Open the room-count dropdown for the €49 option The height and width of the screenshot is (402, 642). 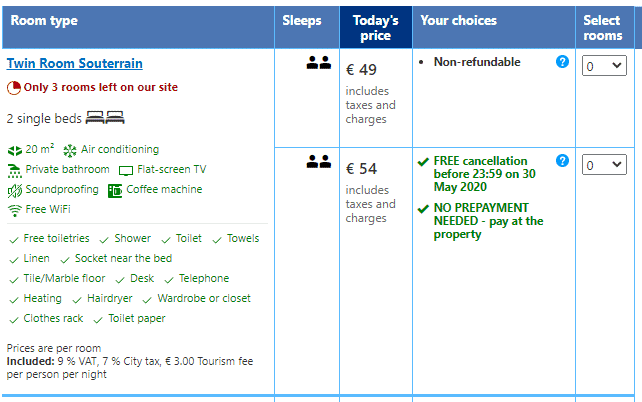604,66
